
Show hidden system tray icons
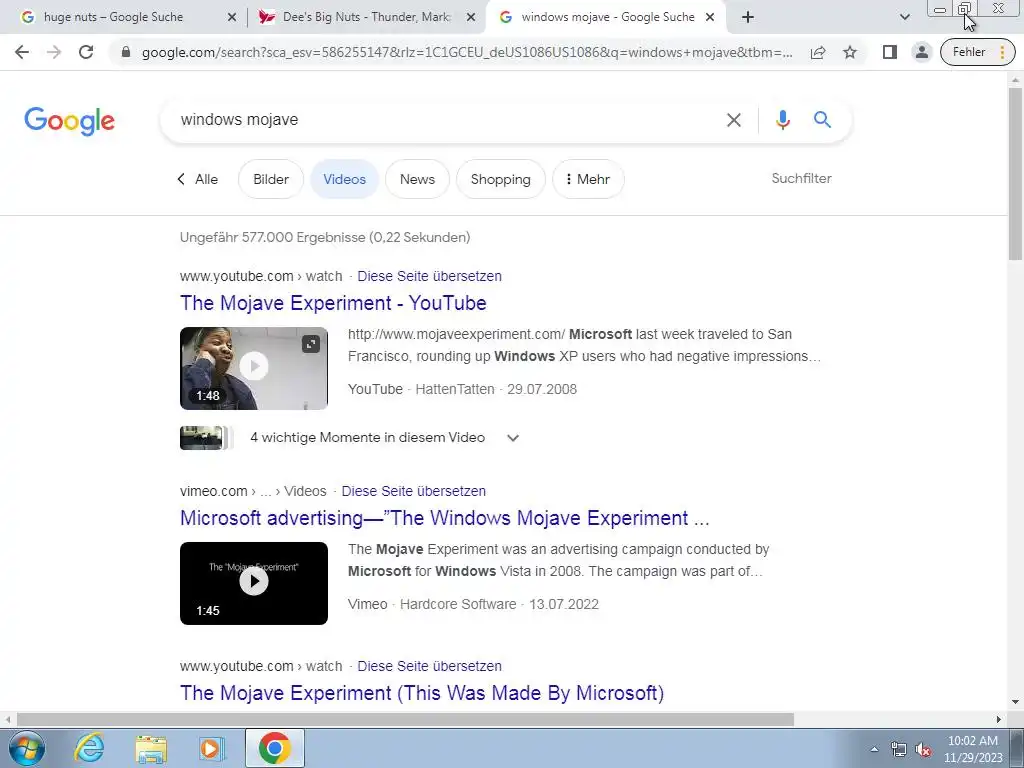pyautogui.click(x=874, y=749)
